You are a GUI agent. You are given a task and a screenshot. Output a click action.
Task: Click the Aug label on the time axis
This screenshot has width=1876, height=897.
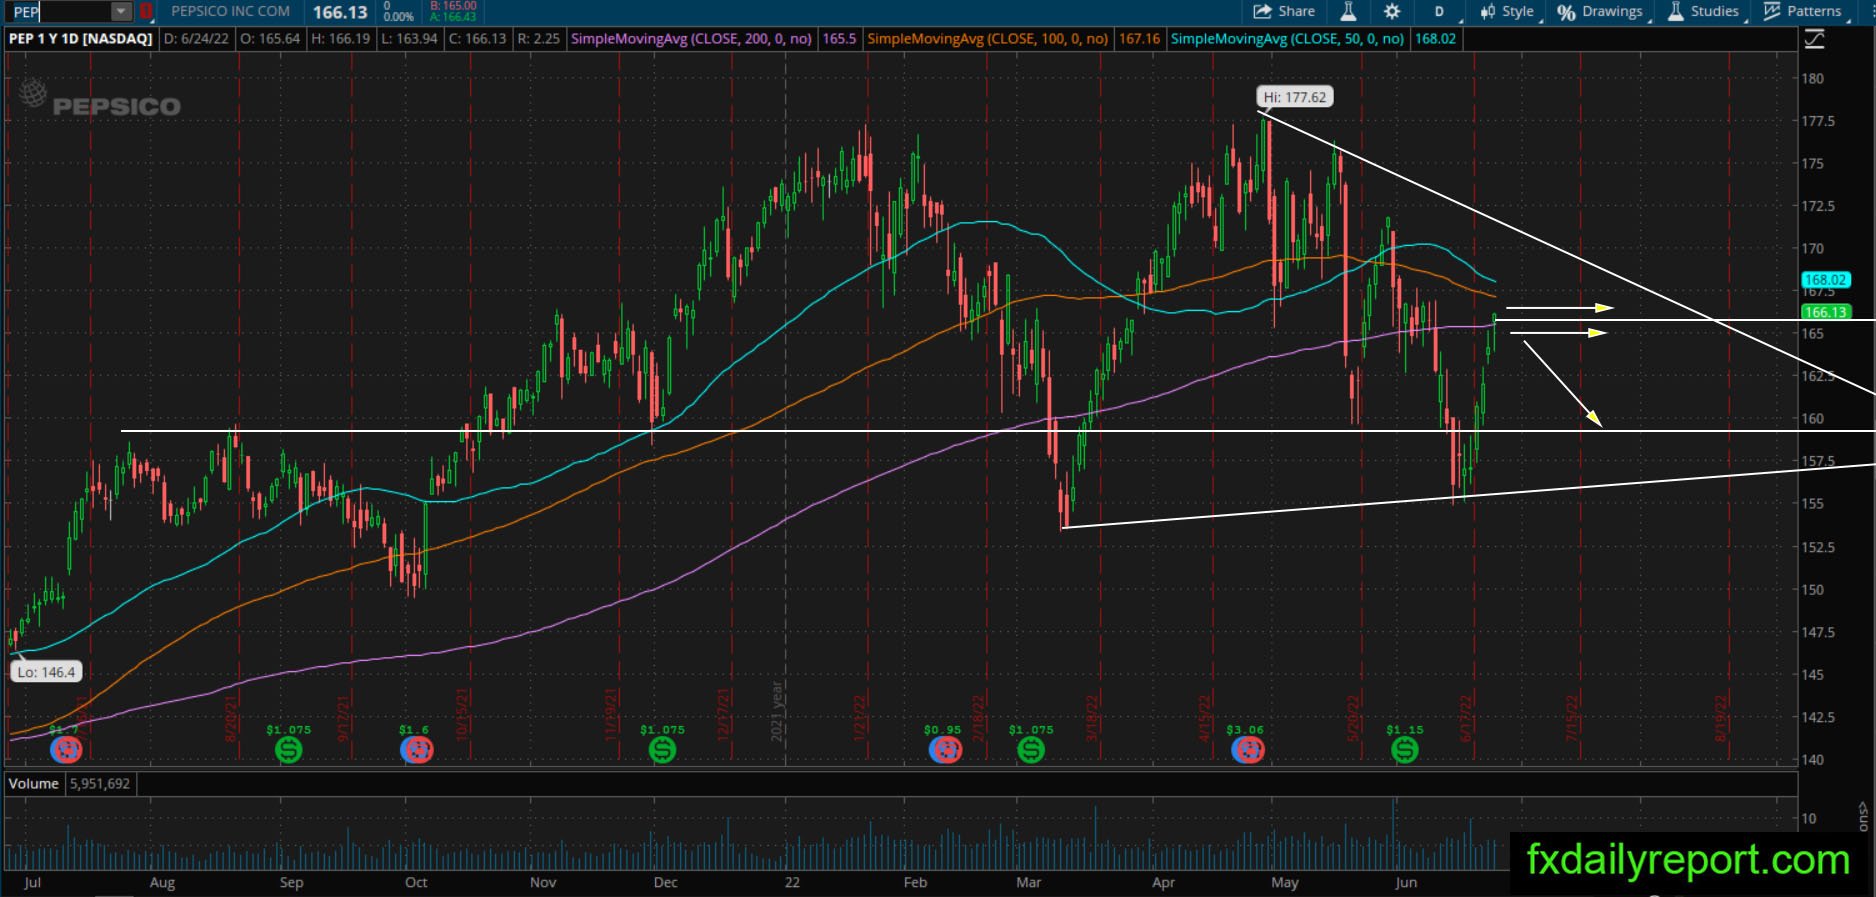point(162,882)
